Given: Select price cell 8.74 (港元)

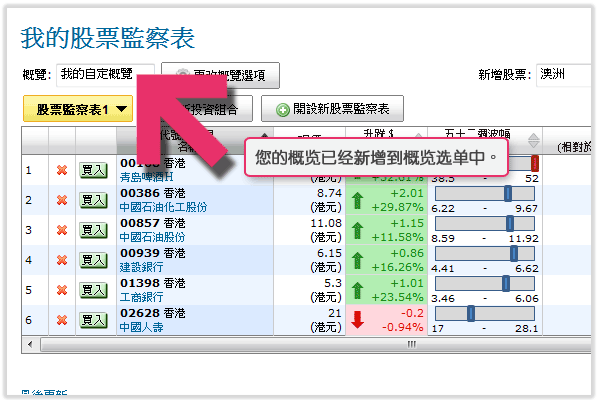Looking at the screenshot, I should pyautogui.click(x=310, y=200).
